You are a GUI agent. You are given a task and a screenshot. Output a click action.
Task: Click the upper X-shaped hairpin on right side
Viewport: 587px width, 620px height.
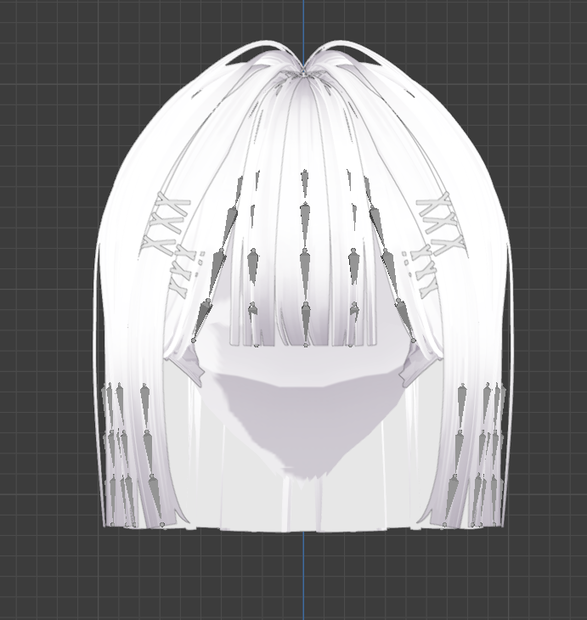tap(436, 206)
